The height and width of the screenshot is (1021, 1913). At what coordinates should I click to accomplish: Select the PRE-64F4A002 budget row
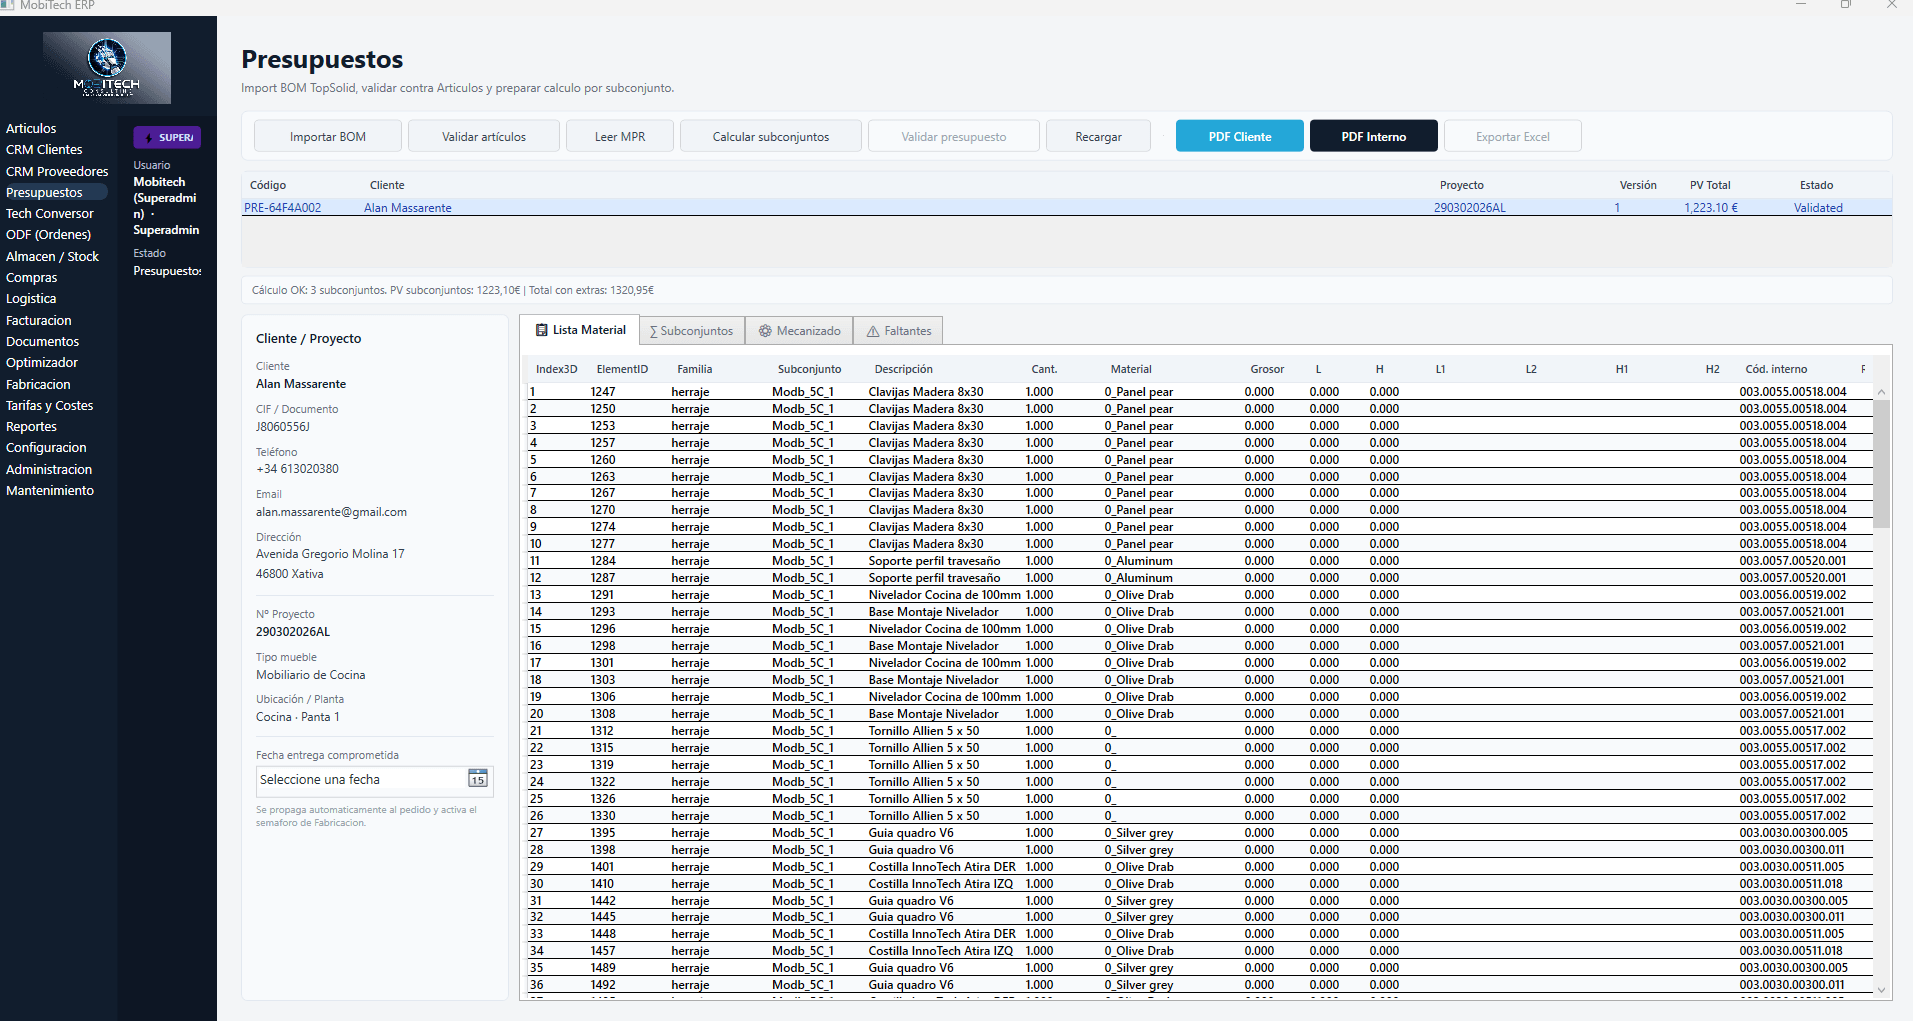tap(283, 208)
